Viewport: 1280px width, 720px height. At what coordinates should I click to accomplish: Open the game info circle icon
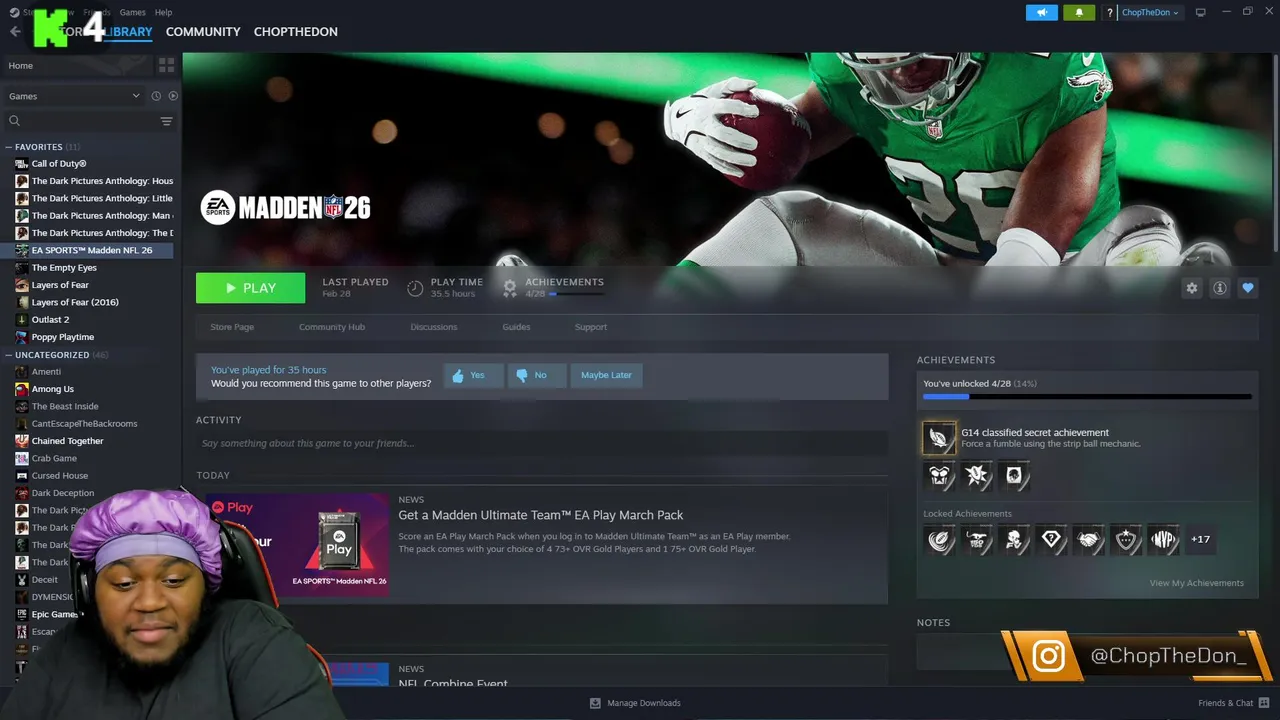[x=1219, y=288]
